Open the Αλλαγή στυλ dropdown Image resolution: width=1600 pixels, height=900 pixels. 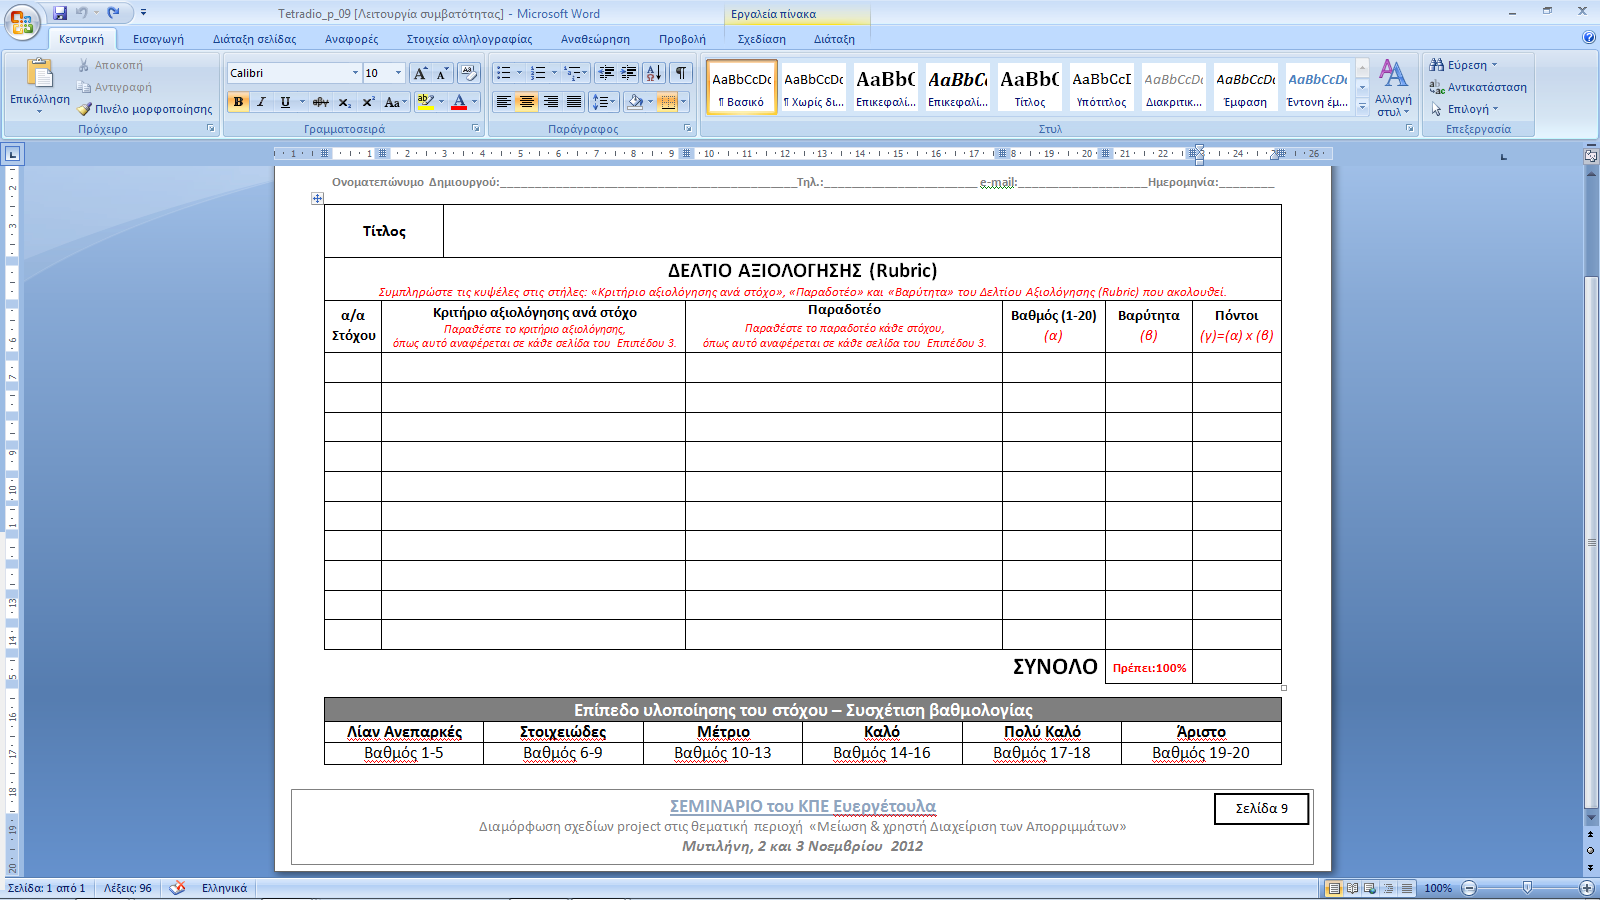point(1393,88)
